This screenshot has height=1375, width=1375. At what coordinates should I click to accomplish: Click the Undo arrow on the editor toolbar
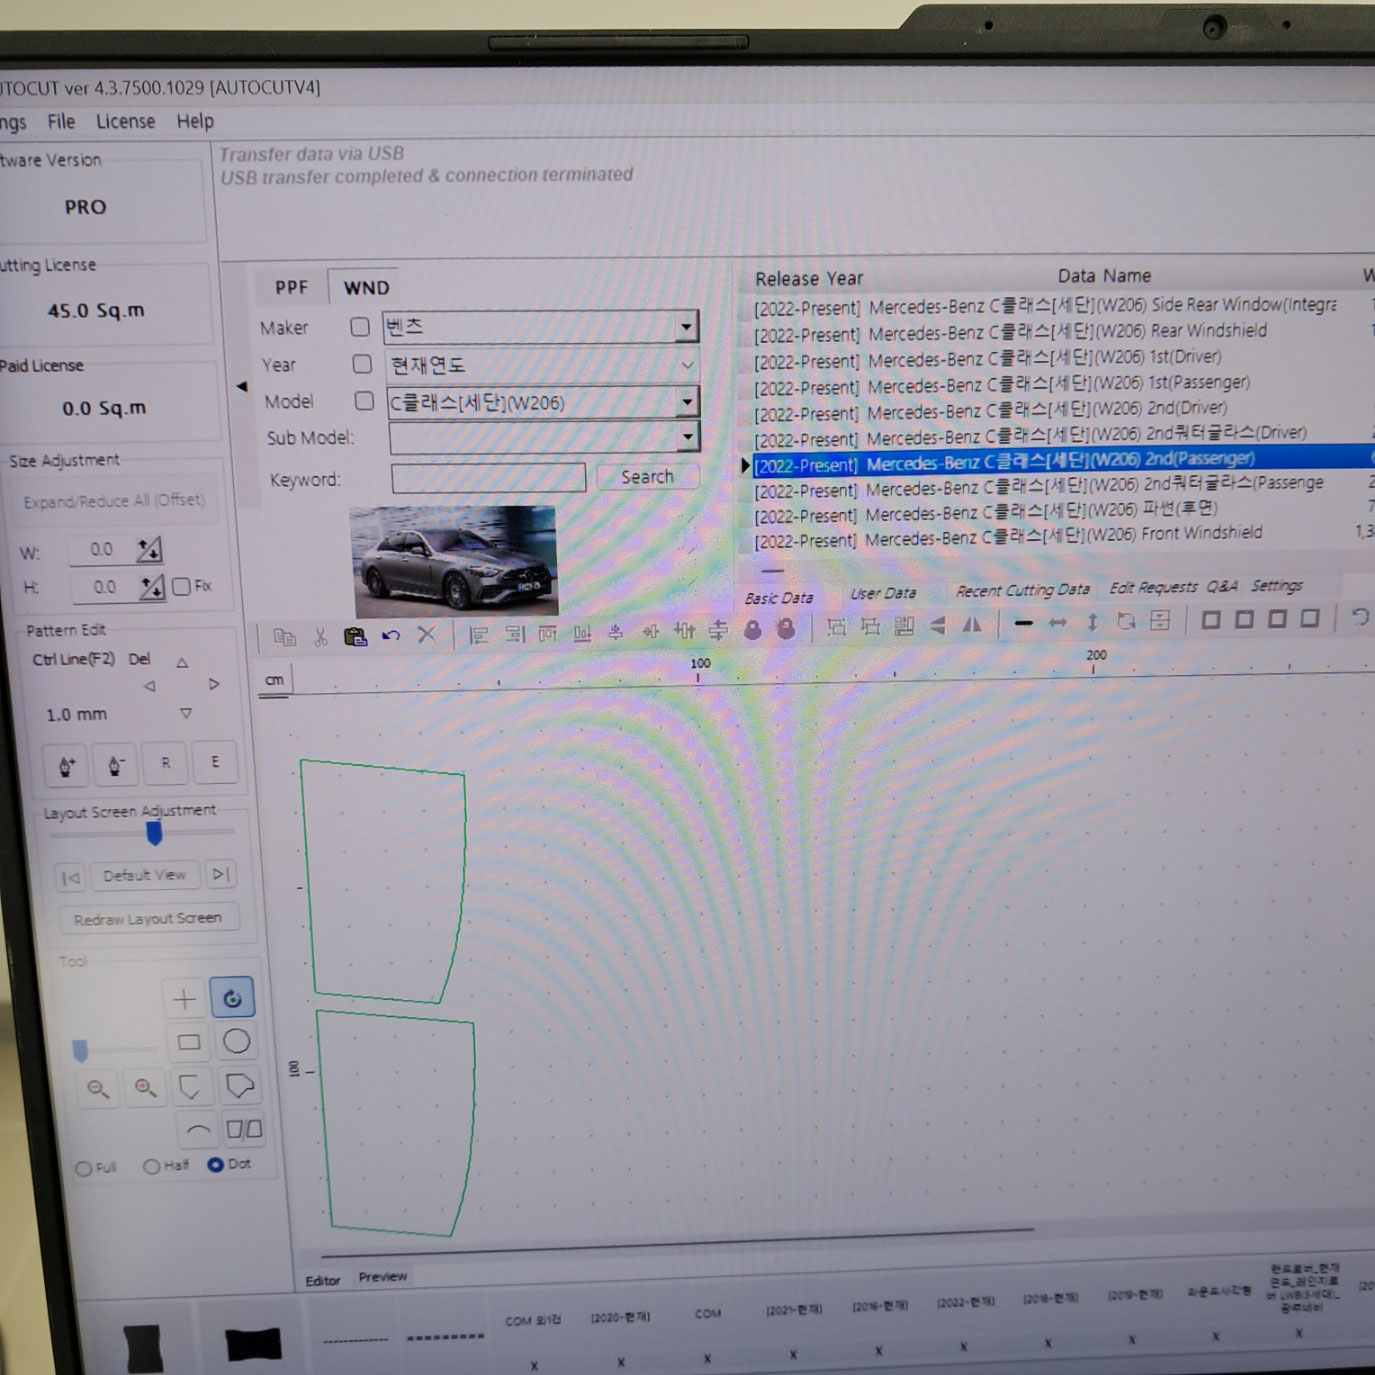point(391,636)
